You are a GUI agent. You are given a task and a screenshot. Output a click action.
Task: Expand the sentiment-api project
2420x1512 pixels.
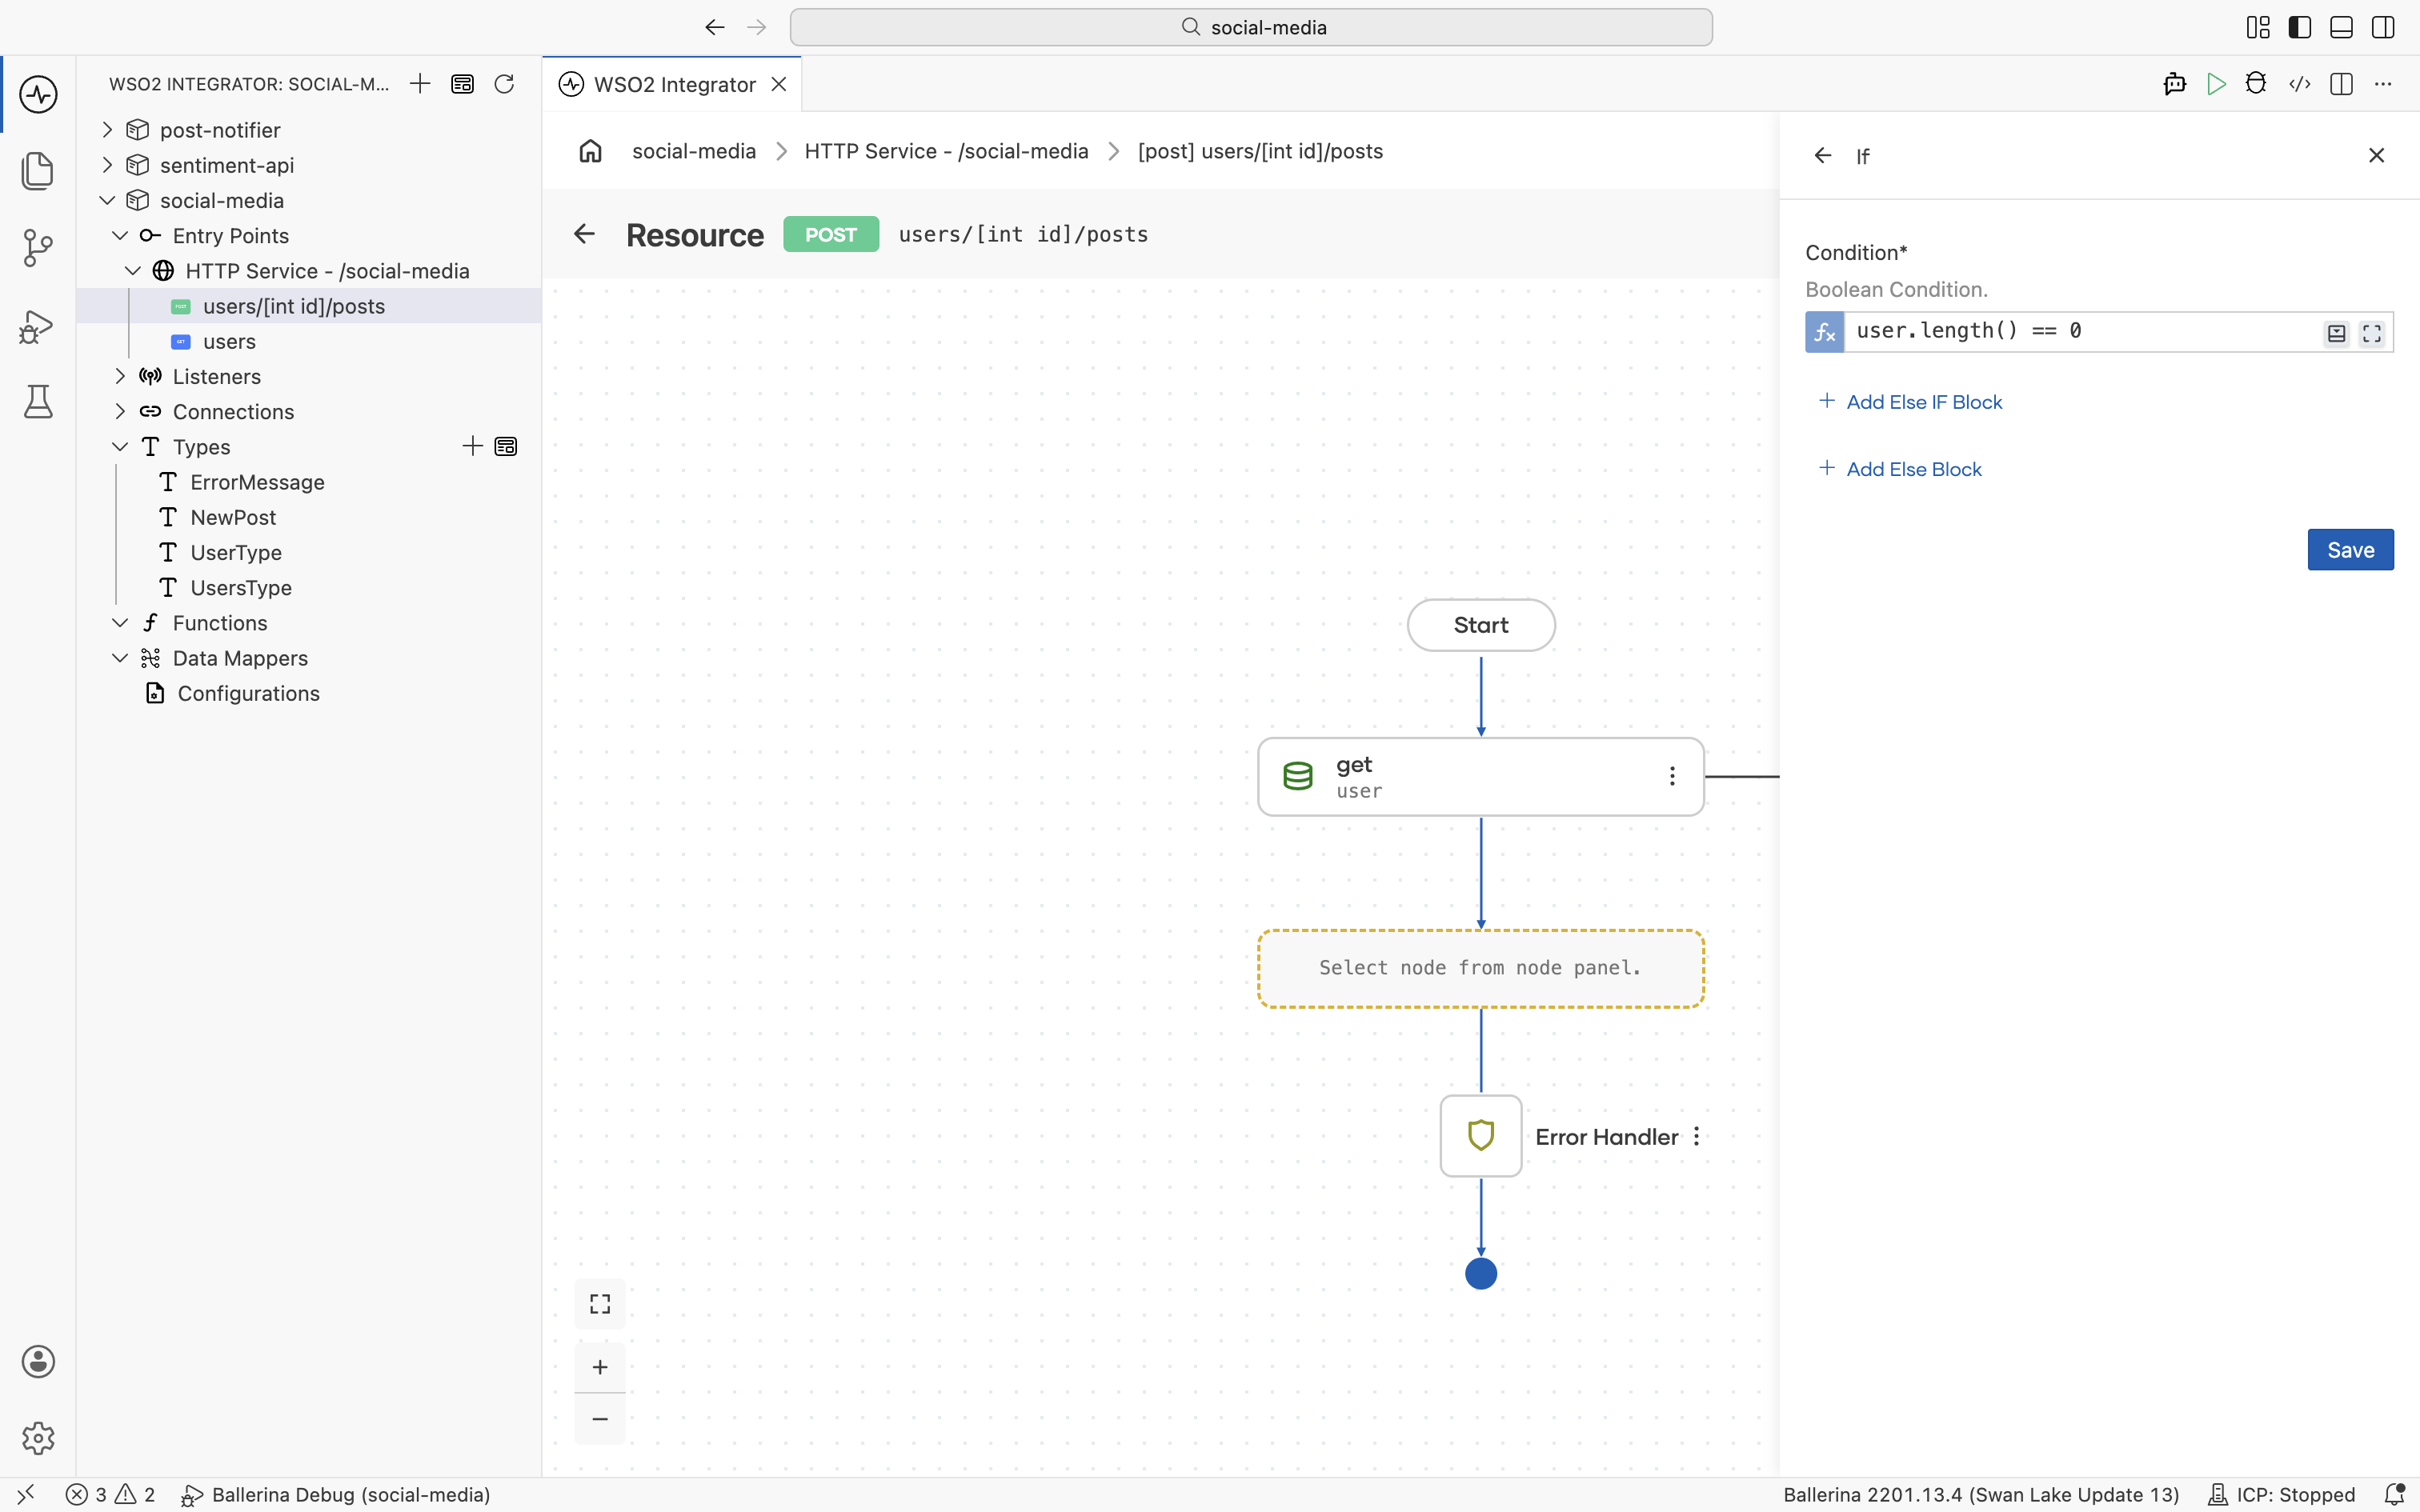107,165
